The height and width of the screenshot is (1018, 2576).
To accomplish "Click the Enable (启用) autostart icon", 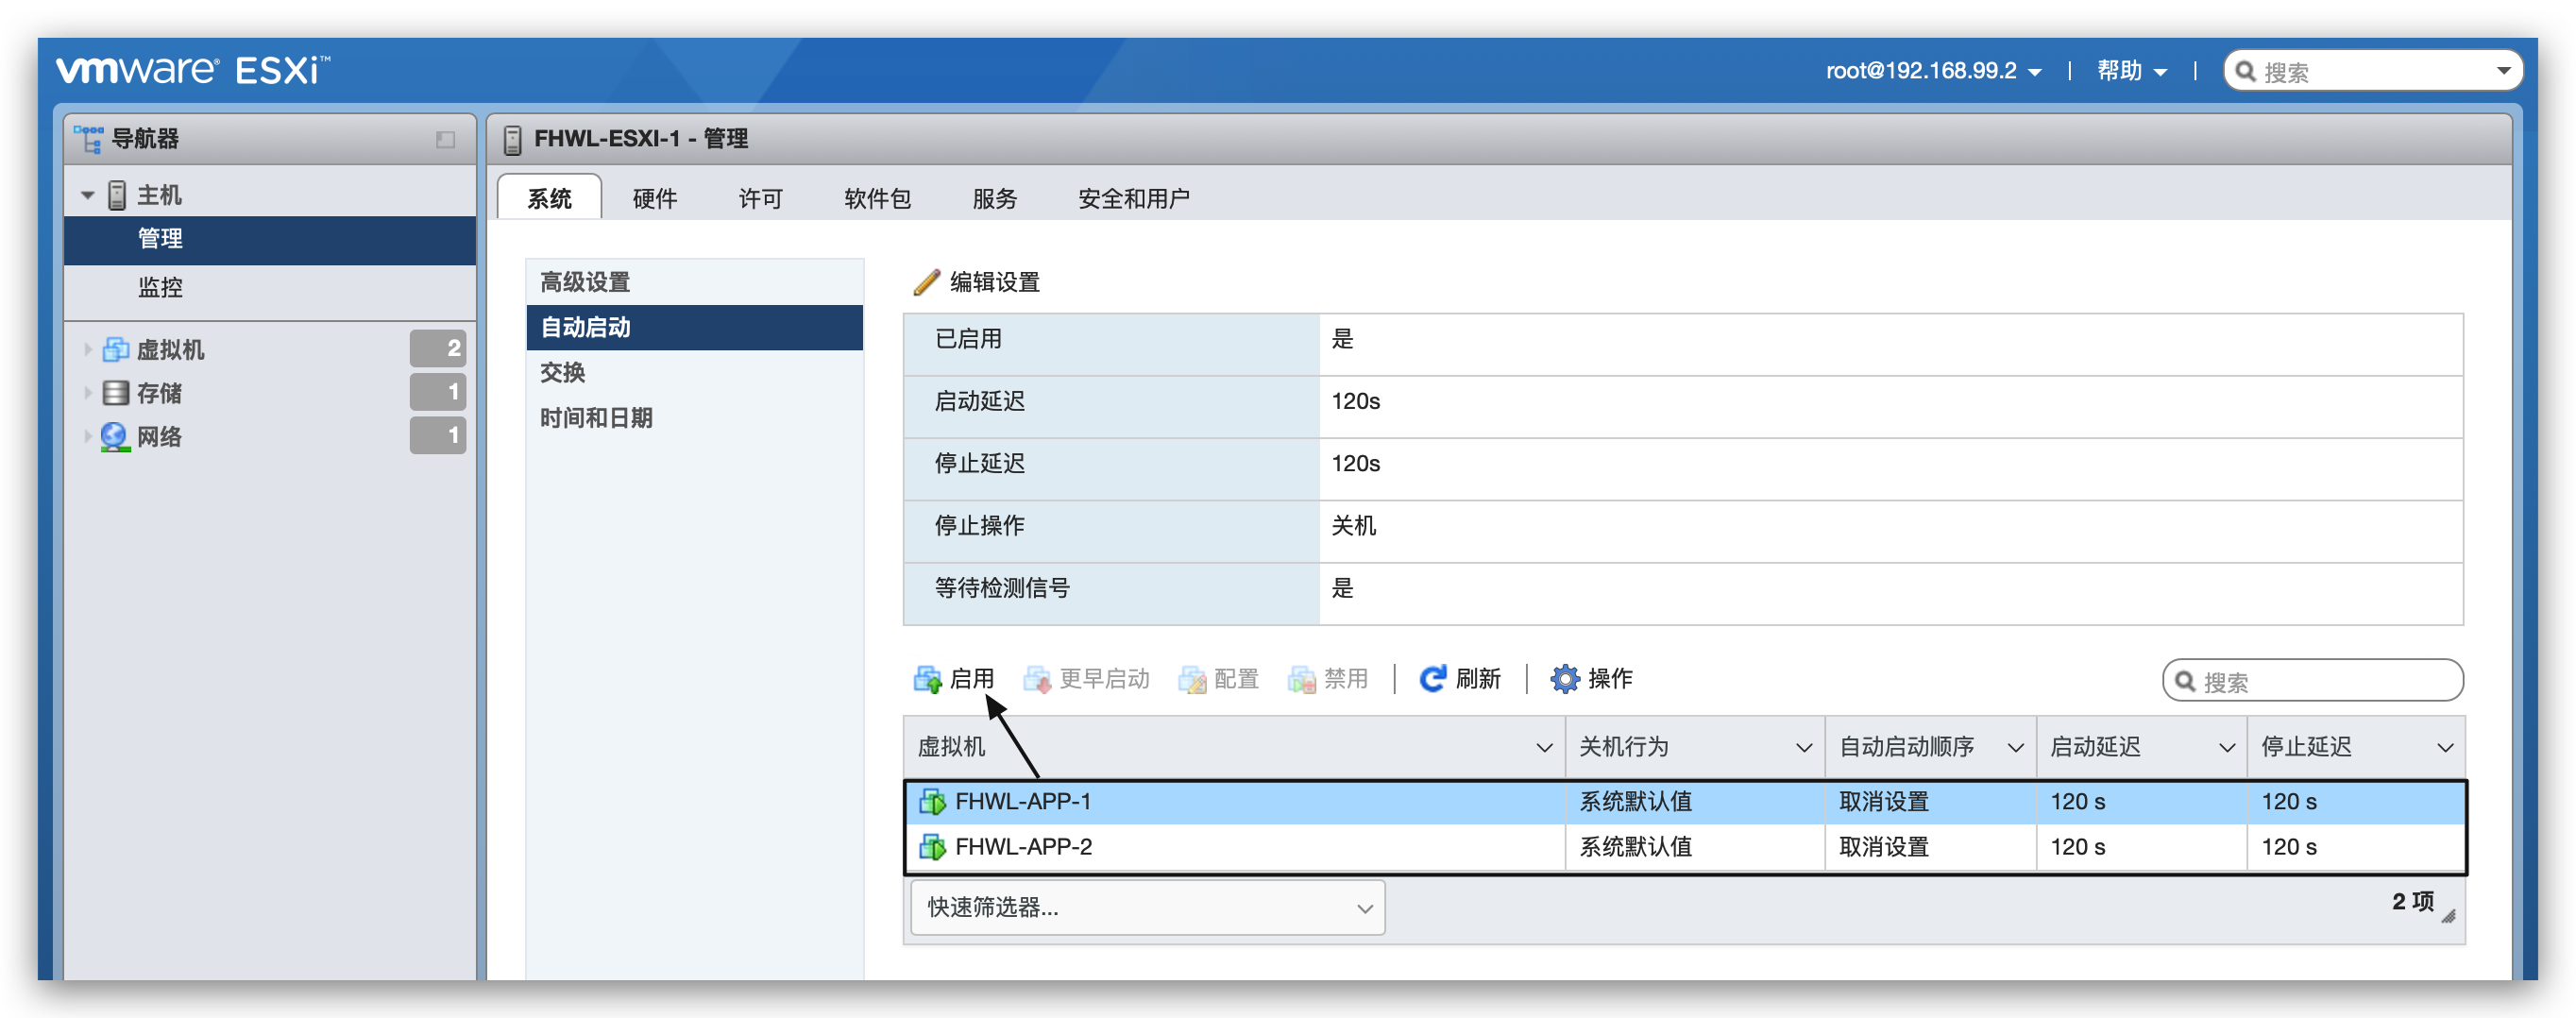I will [x=927, y=680].
